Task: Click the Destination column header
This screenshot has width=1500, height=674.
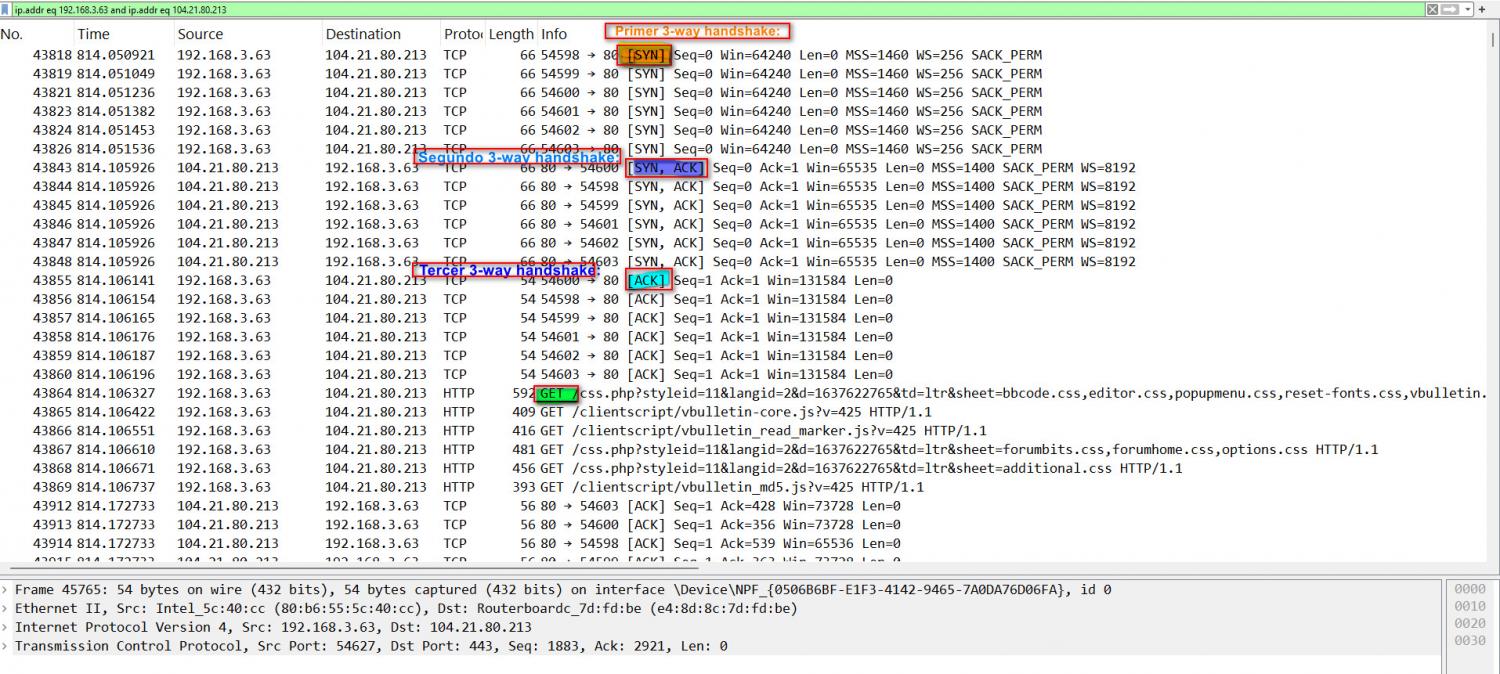Action: (x=362, y=34)
